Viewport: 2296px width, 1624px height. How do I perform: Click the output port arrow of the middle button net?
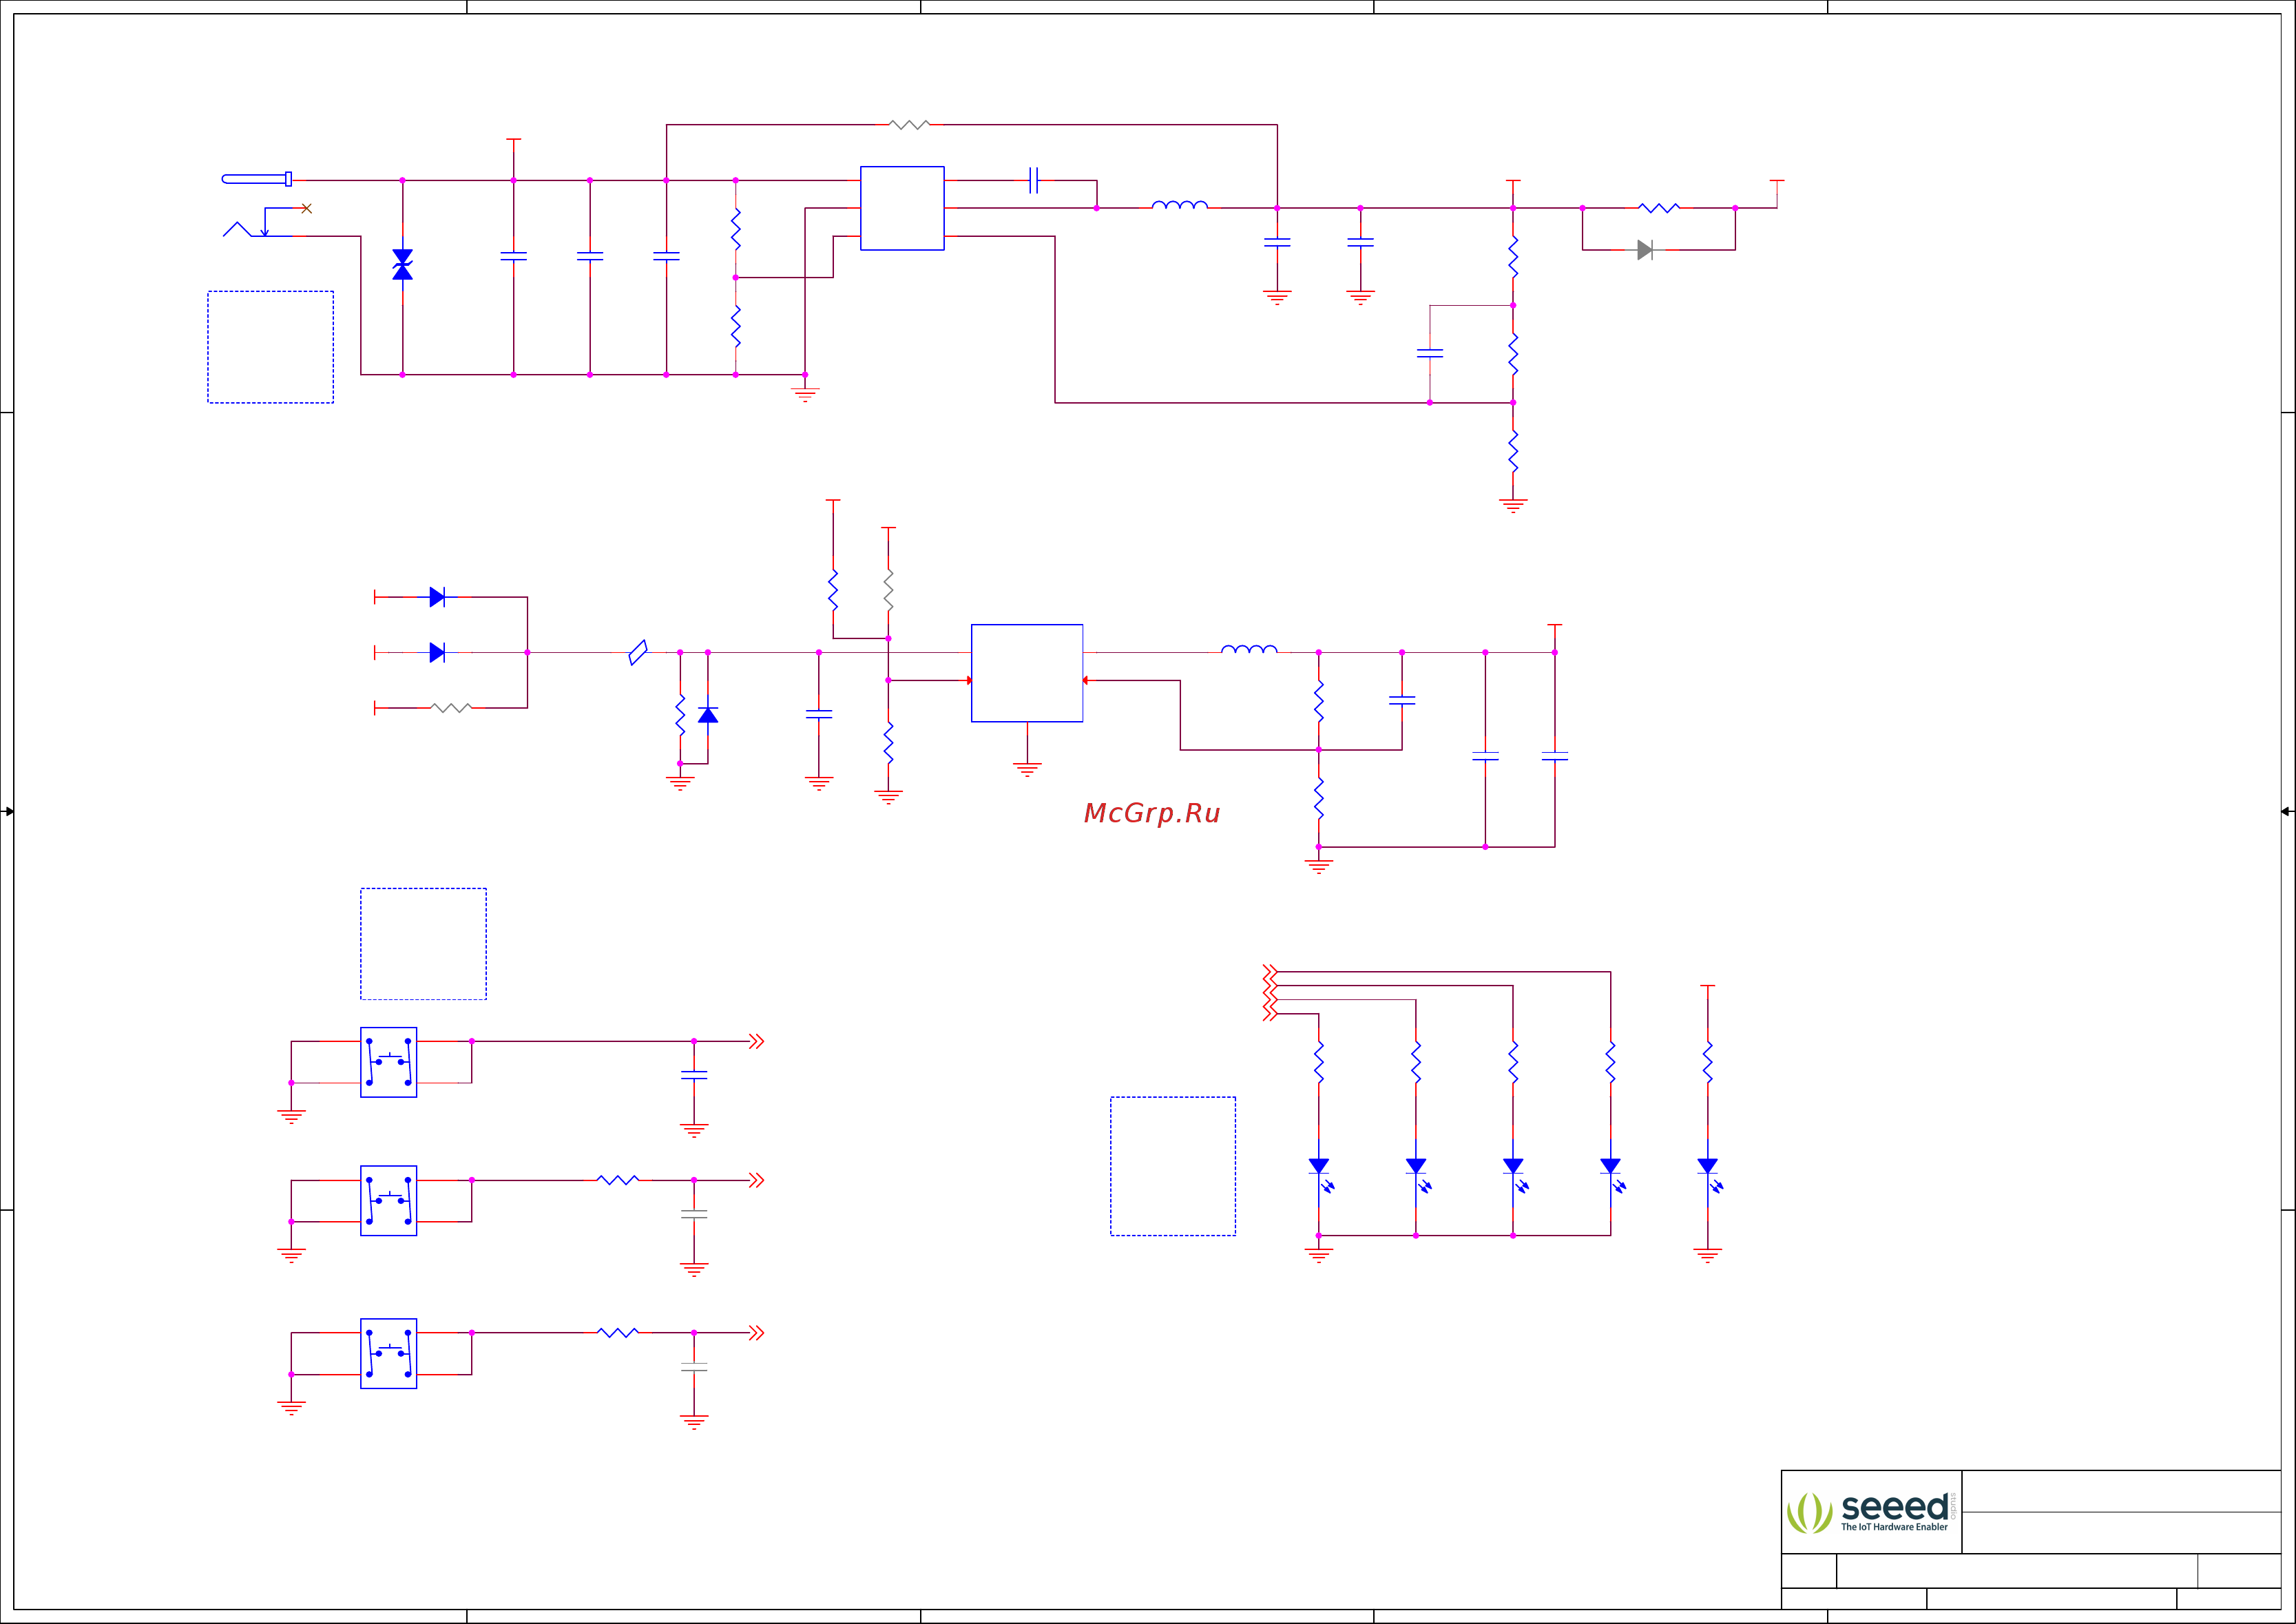757,1180
